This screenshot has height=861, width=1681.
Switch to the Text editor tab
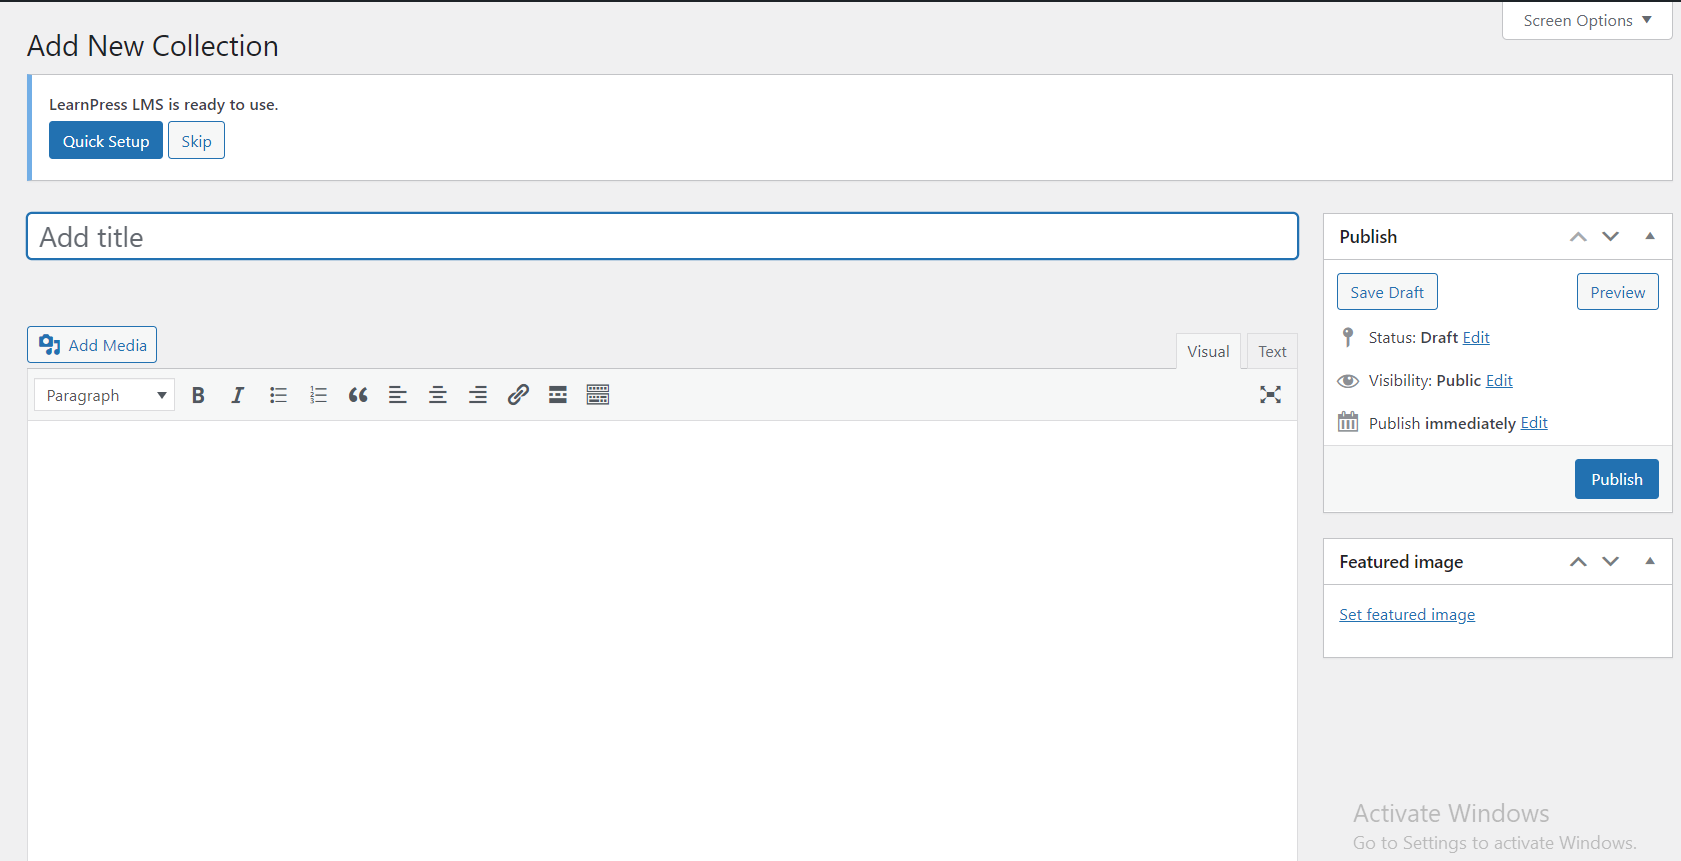click(1272, 351)
